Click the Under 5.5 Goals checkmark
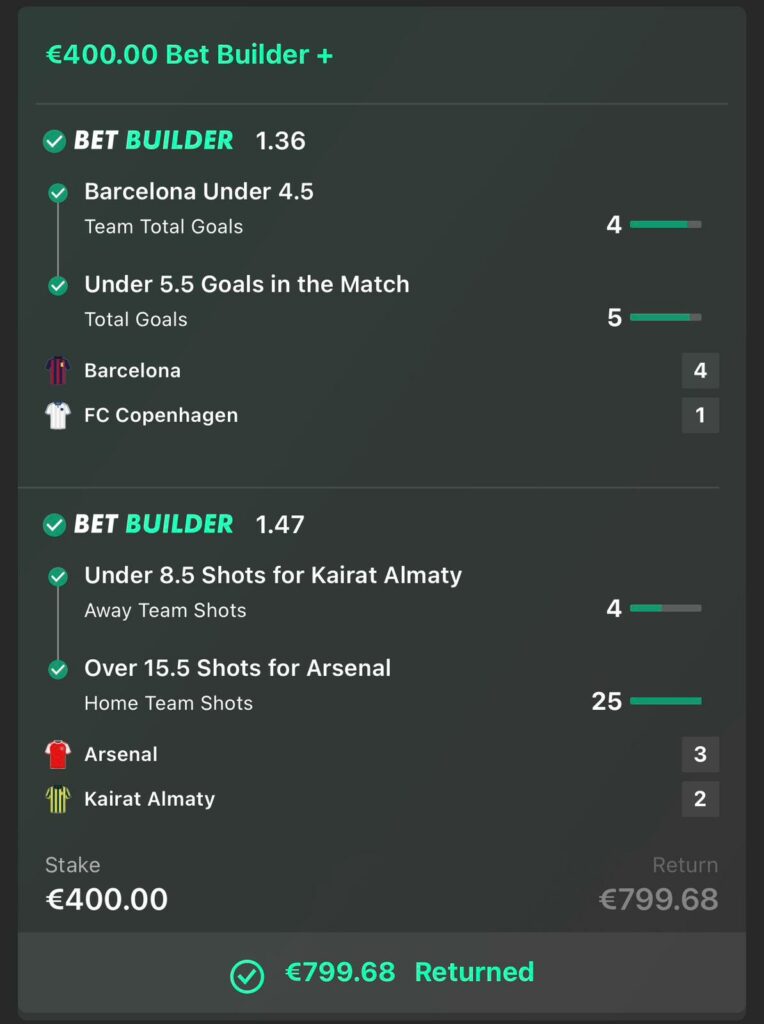Image resolution: width=764 pixels, height=1024 pixels. (x=58, y=285)
